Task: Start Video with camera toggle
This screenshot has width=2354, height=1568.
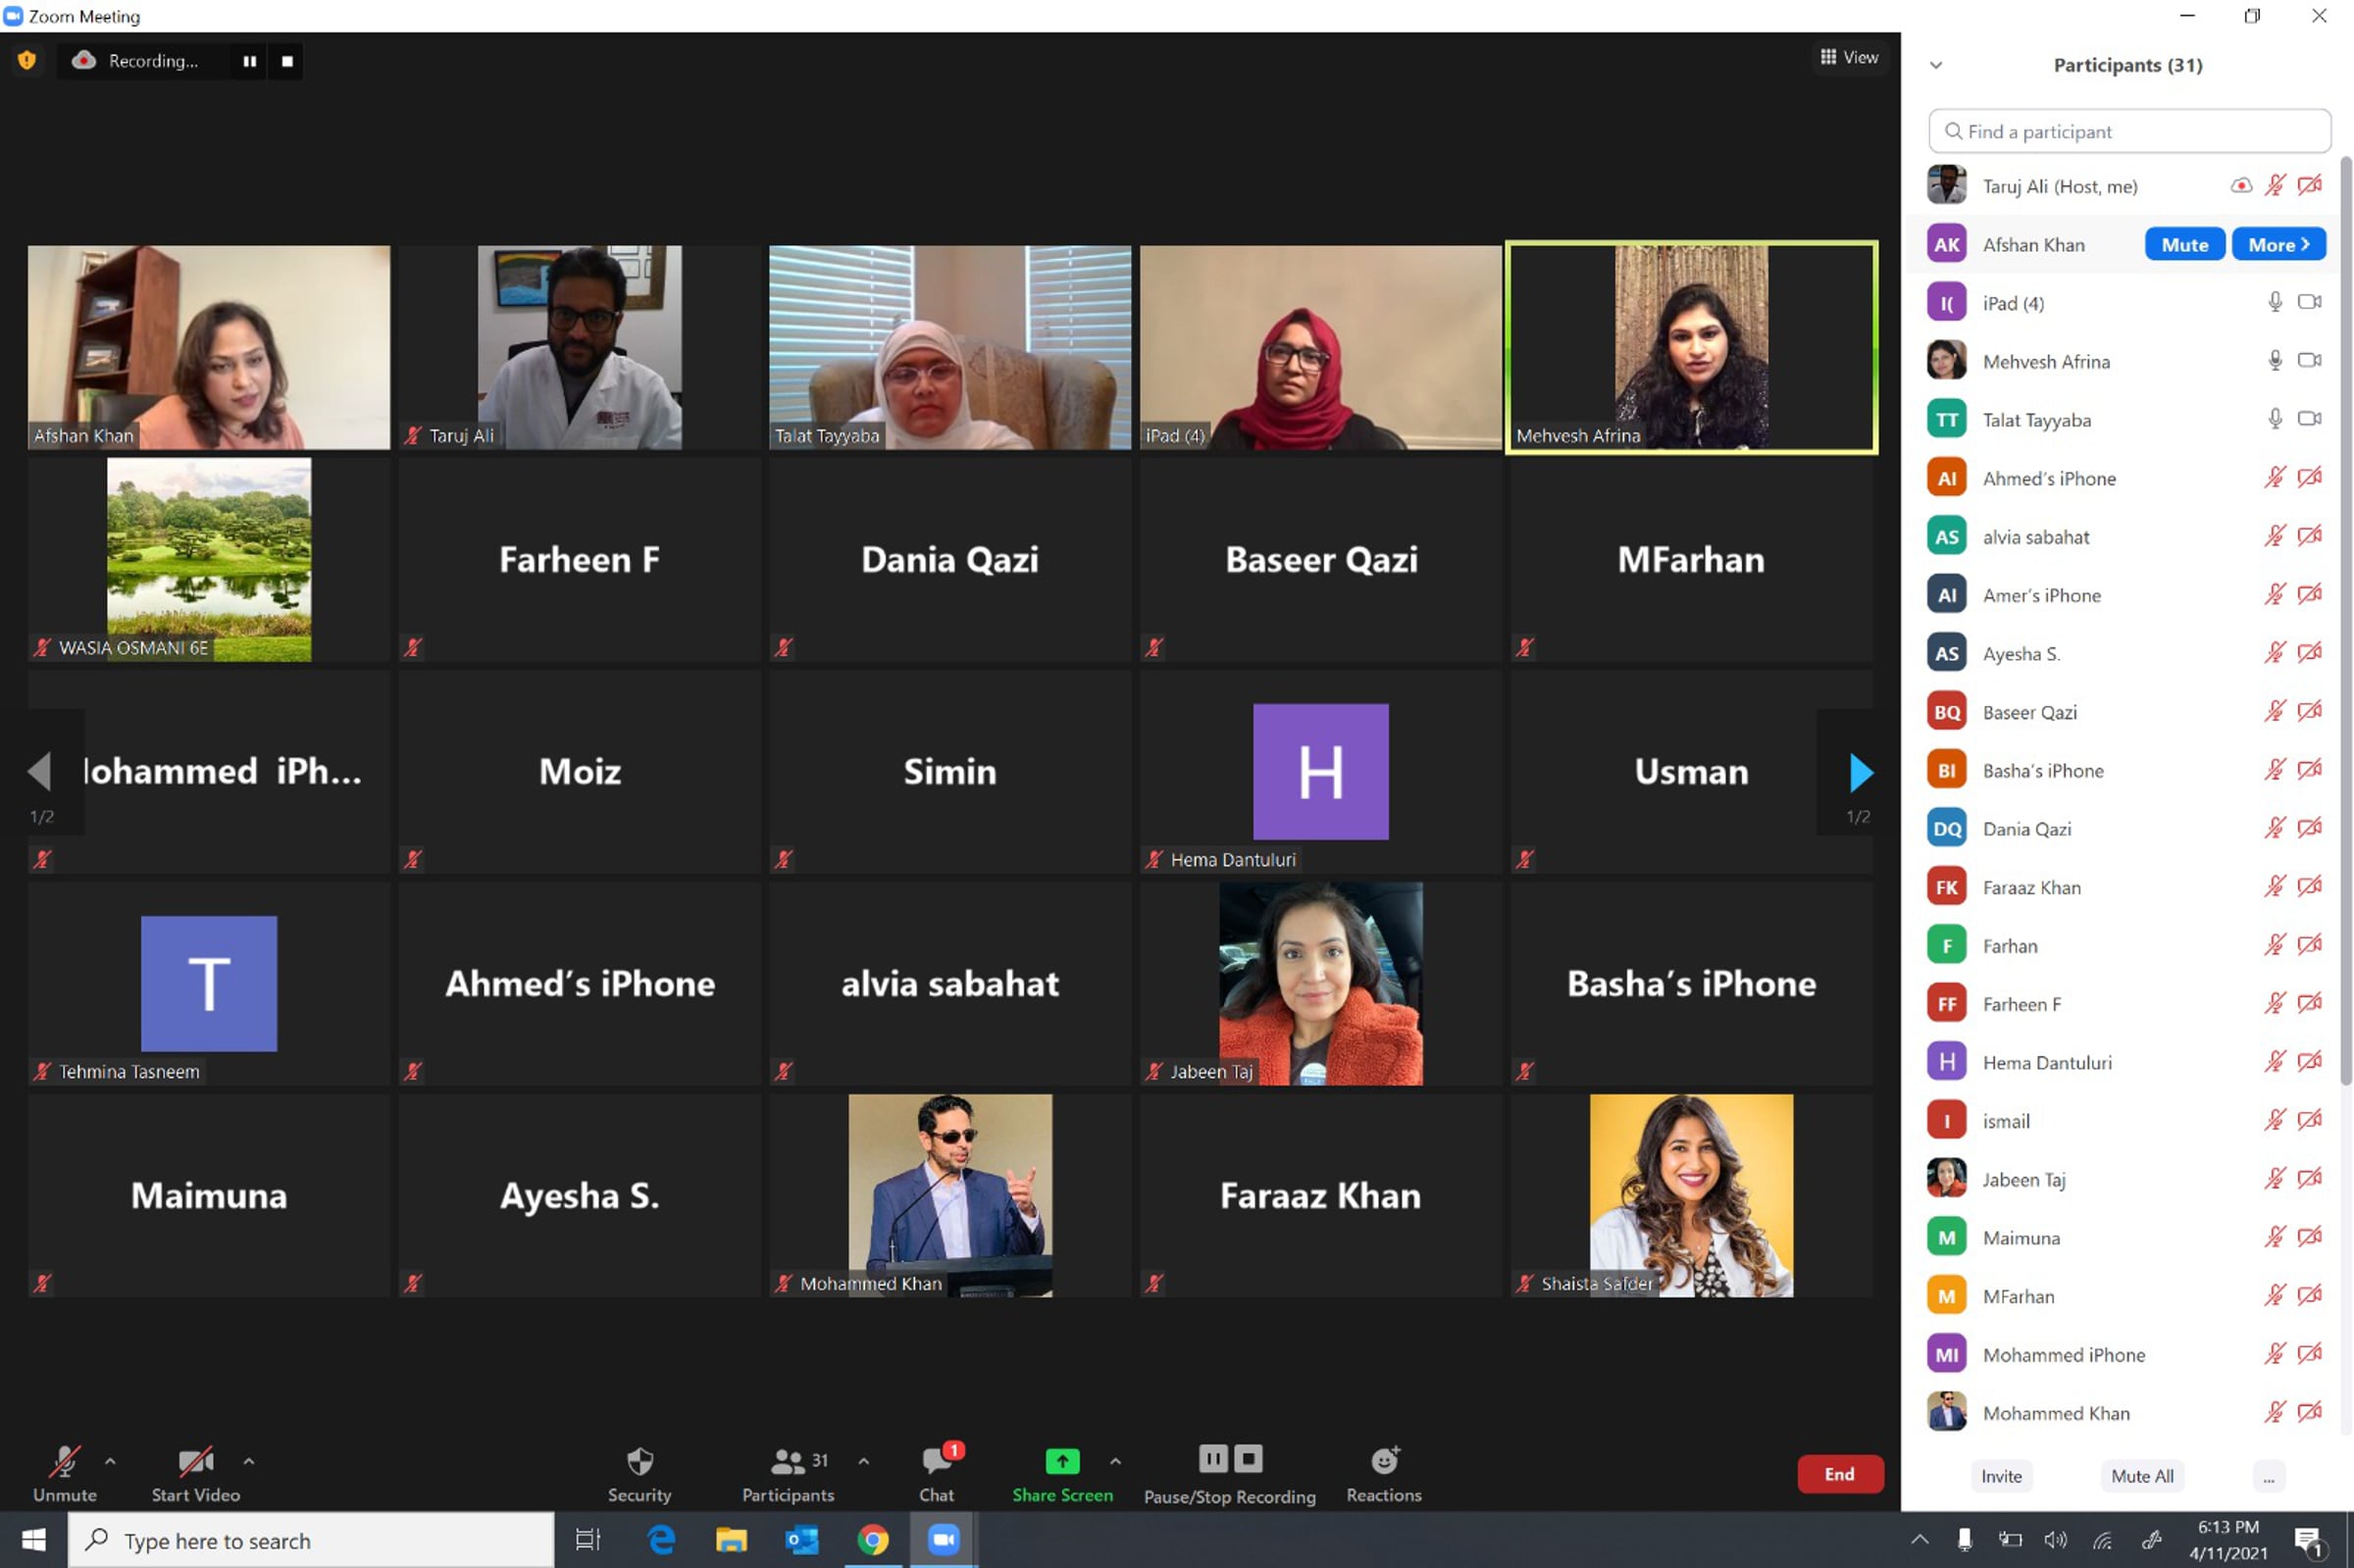Action: pos(195,1472)
